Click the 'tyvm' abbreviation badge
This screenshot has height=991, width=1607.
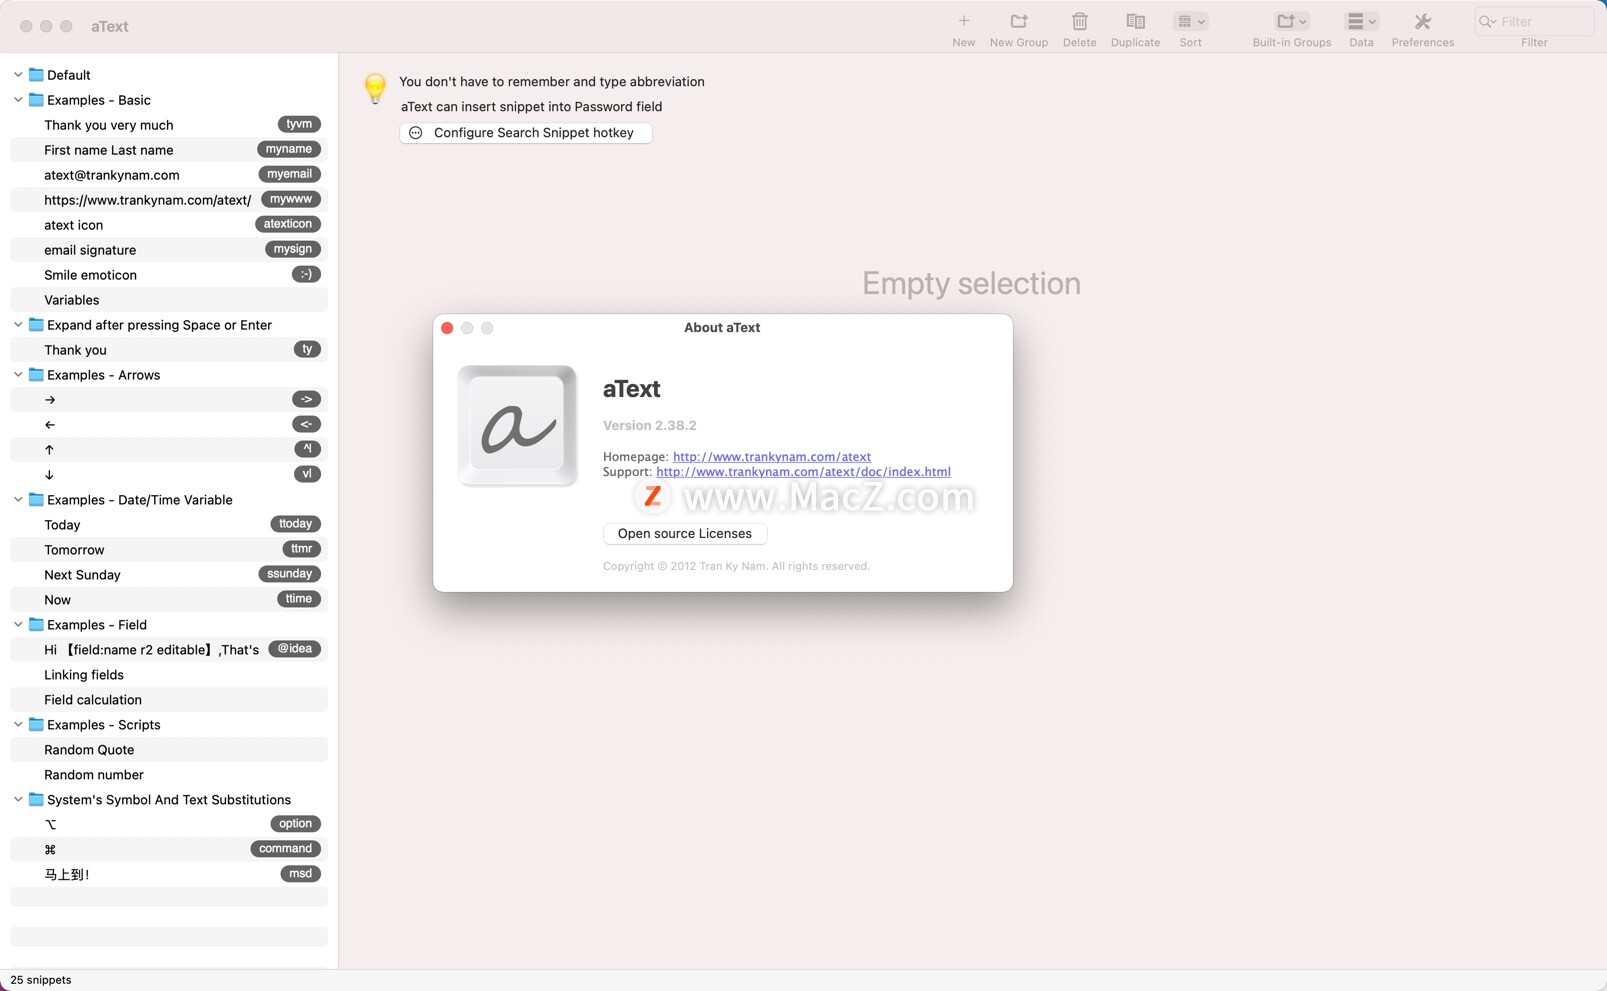(x=299, y=124)
